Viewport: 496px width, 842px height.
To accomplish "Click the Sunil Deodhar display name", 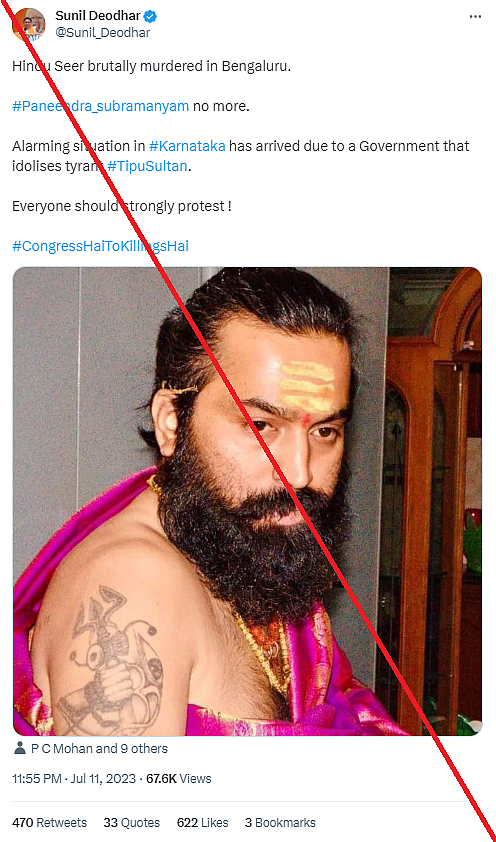I will click(98, 17).
